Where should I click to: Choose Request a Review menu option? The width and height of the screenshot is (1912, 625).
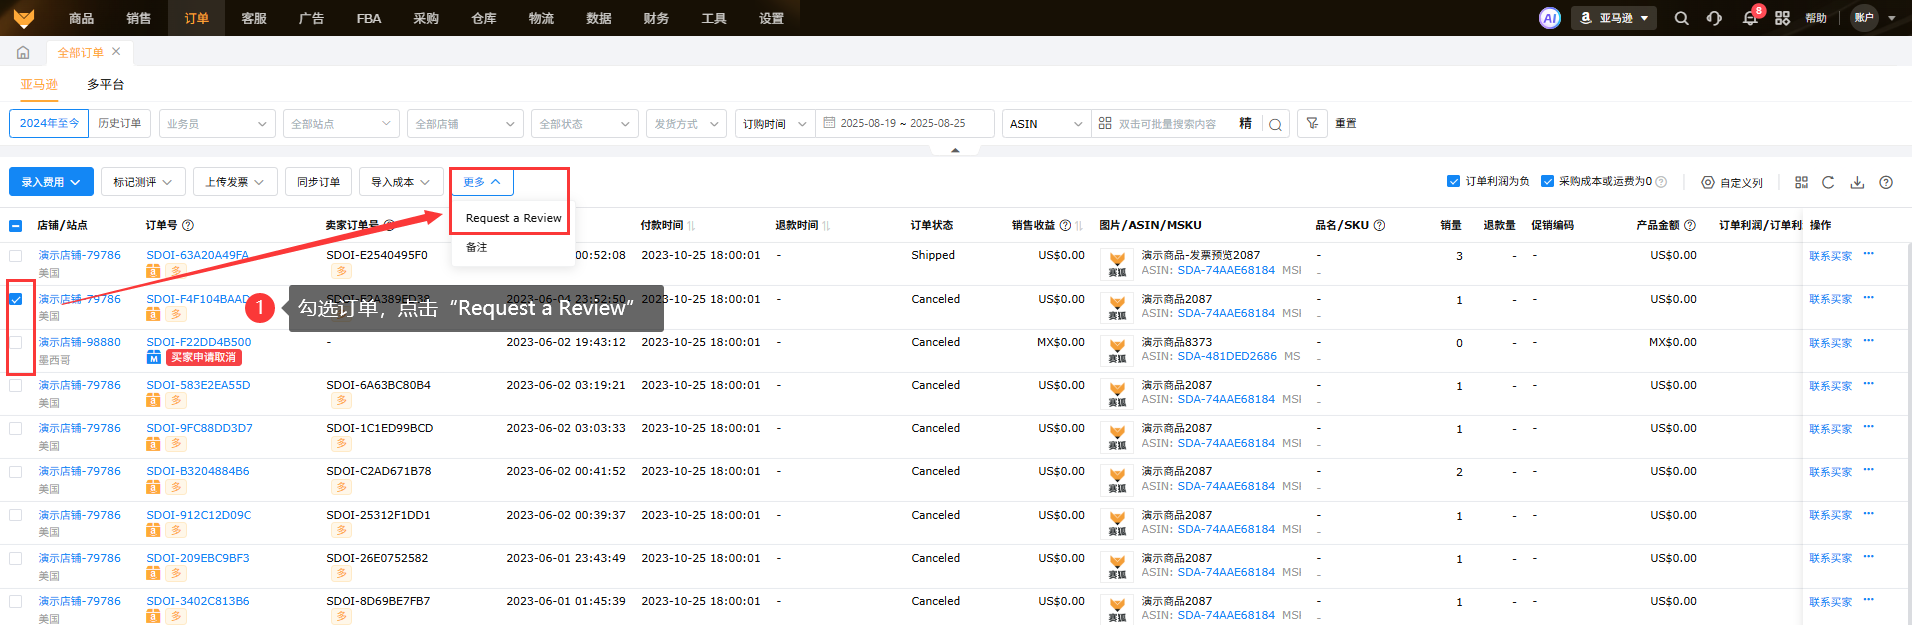tap(513, 218)
